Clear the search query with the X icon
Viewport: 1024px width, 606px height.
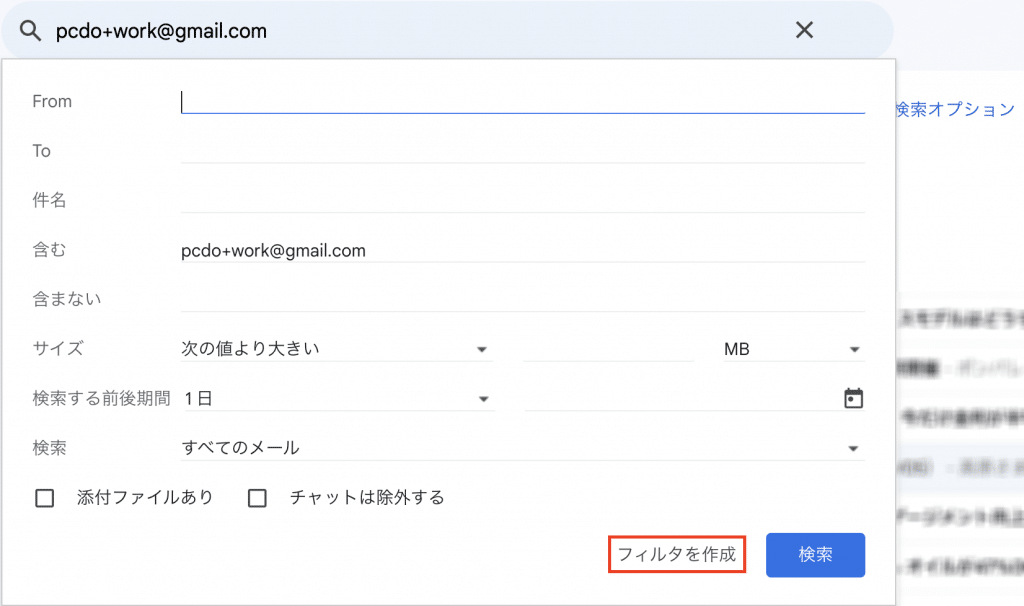[x=804, y=30]
